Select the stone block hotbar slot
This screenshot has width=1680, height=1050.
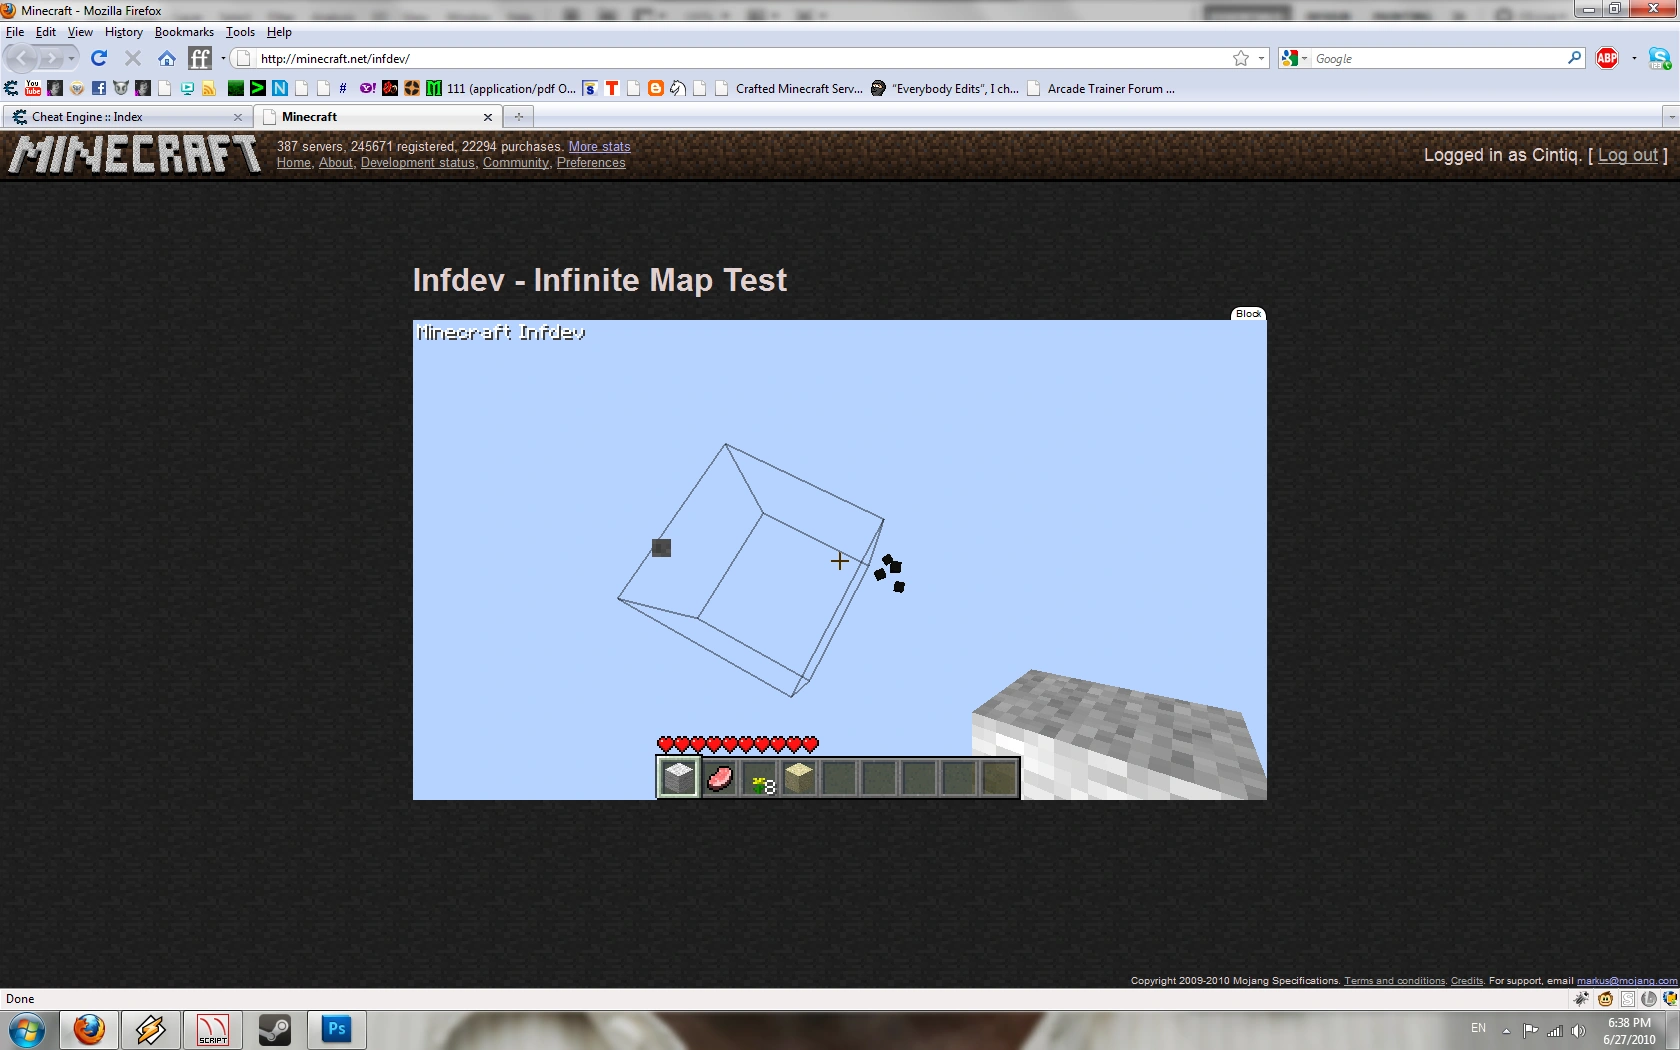coord(678,777)
